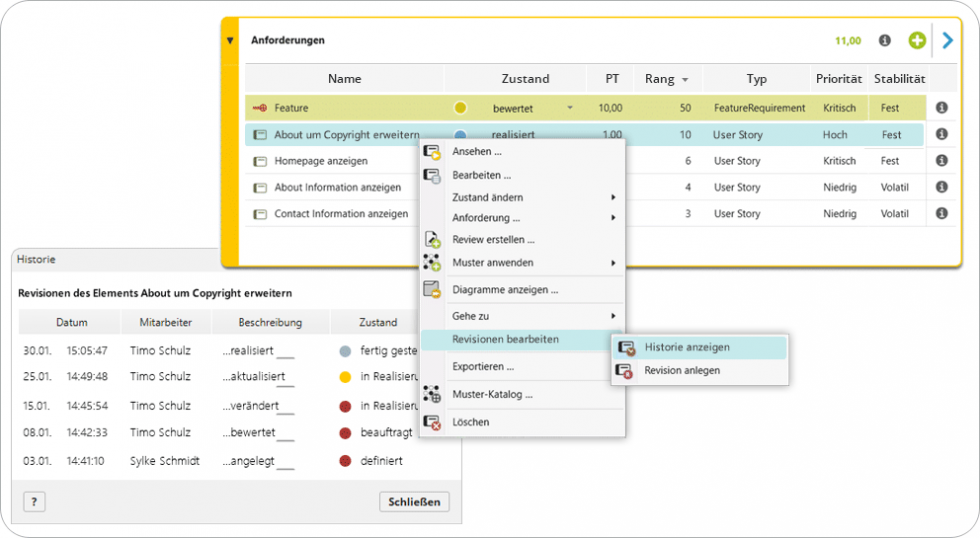This screenshot has width=980, height=538.
Task: Select Exportieren menu entry
Action: 482,367
